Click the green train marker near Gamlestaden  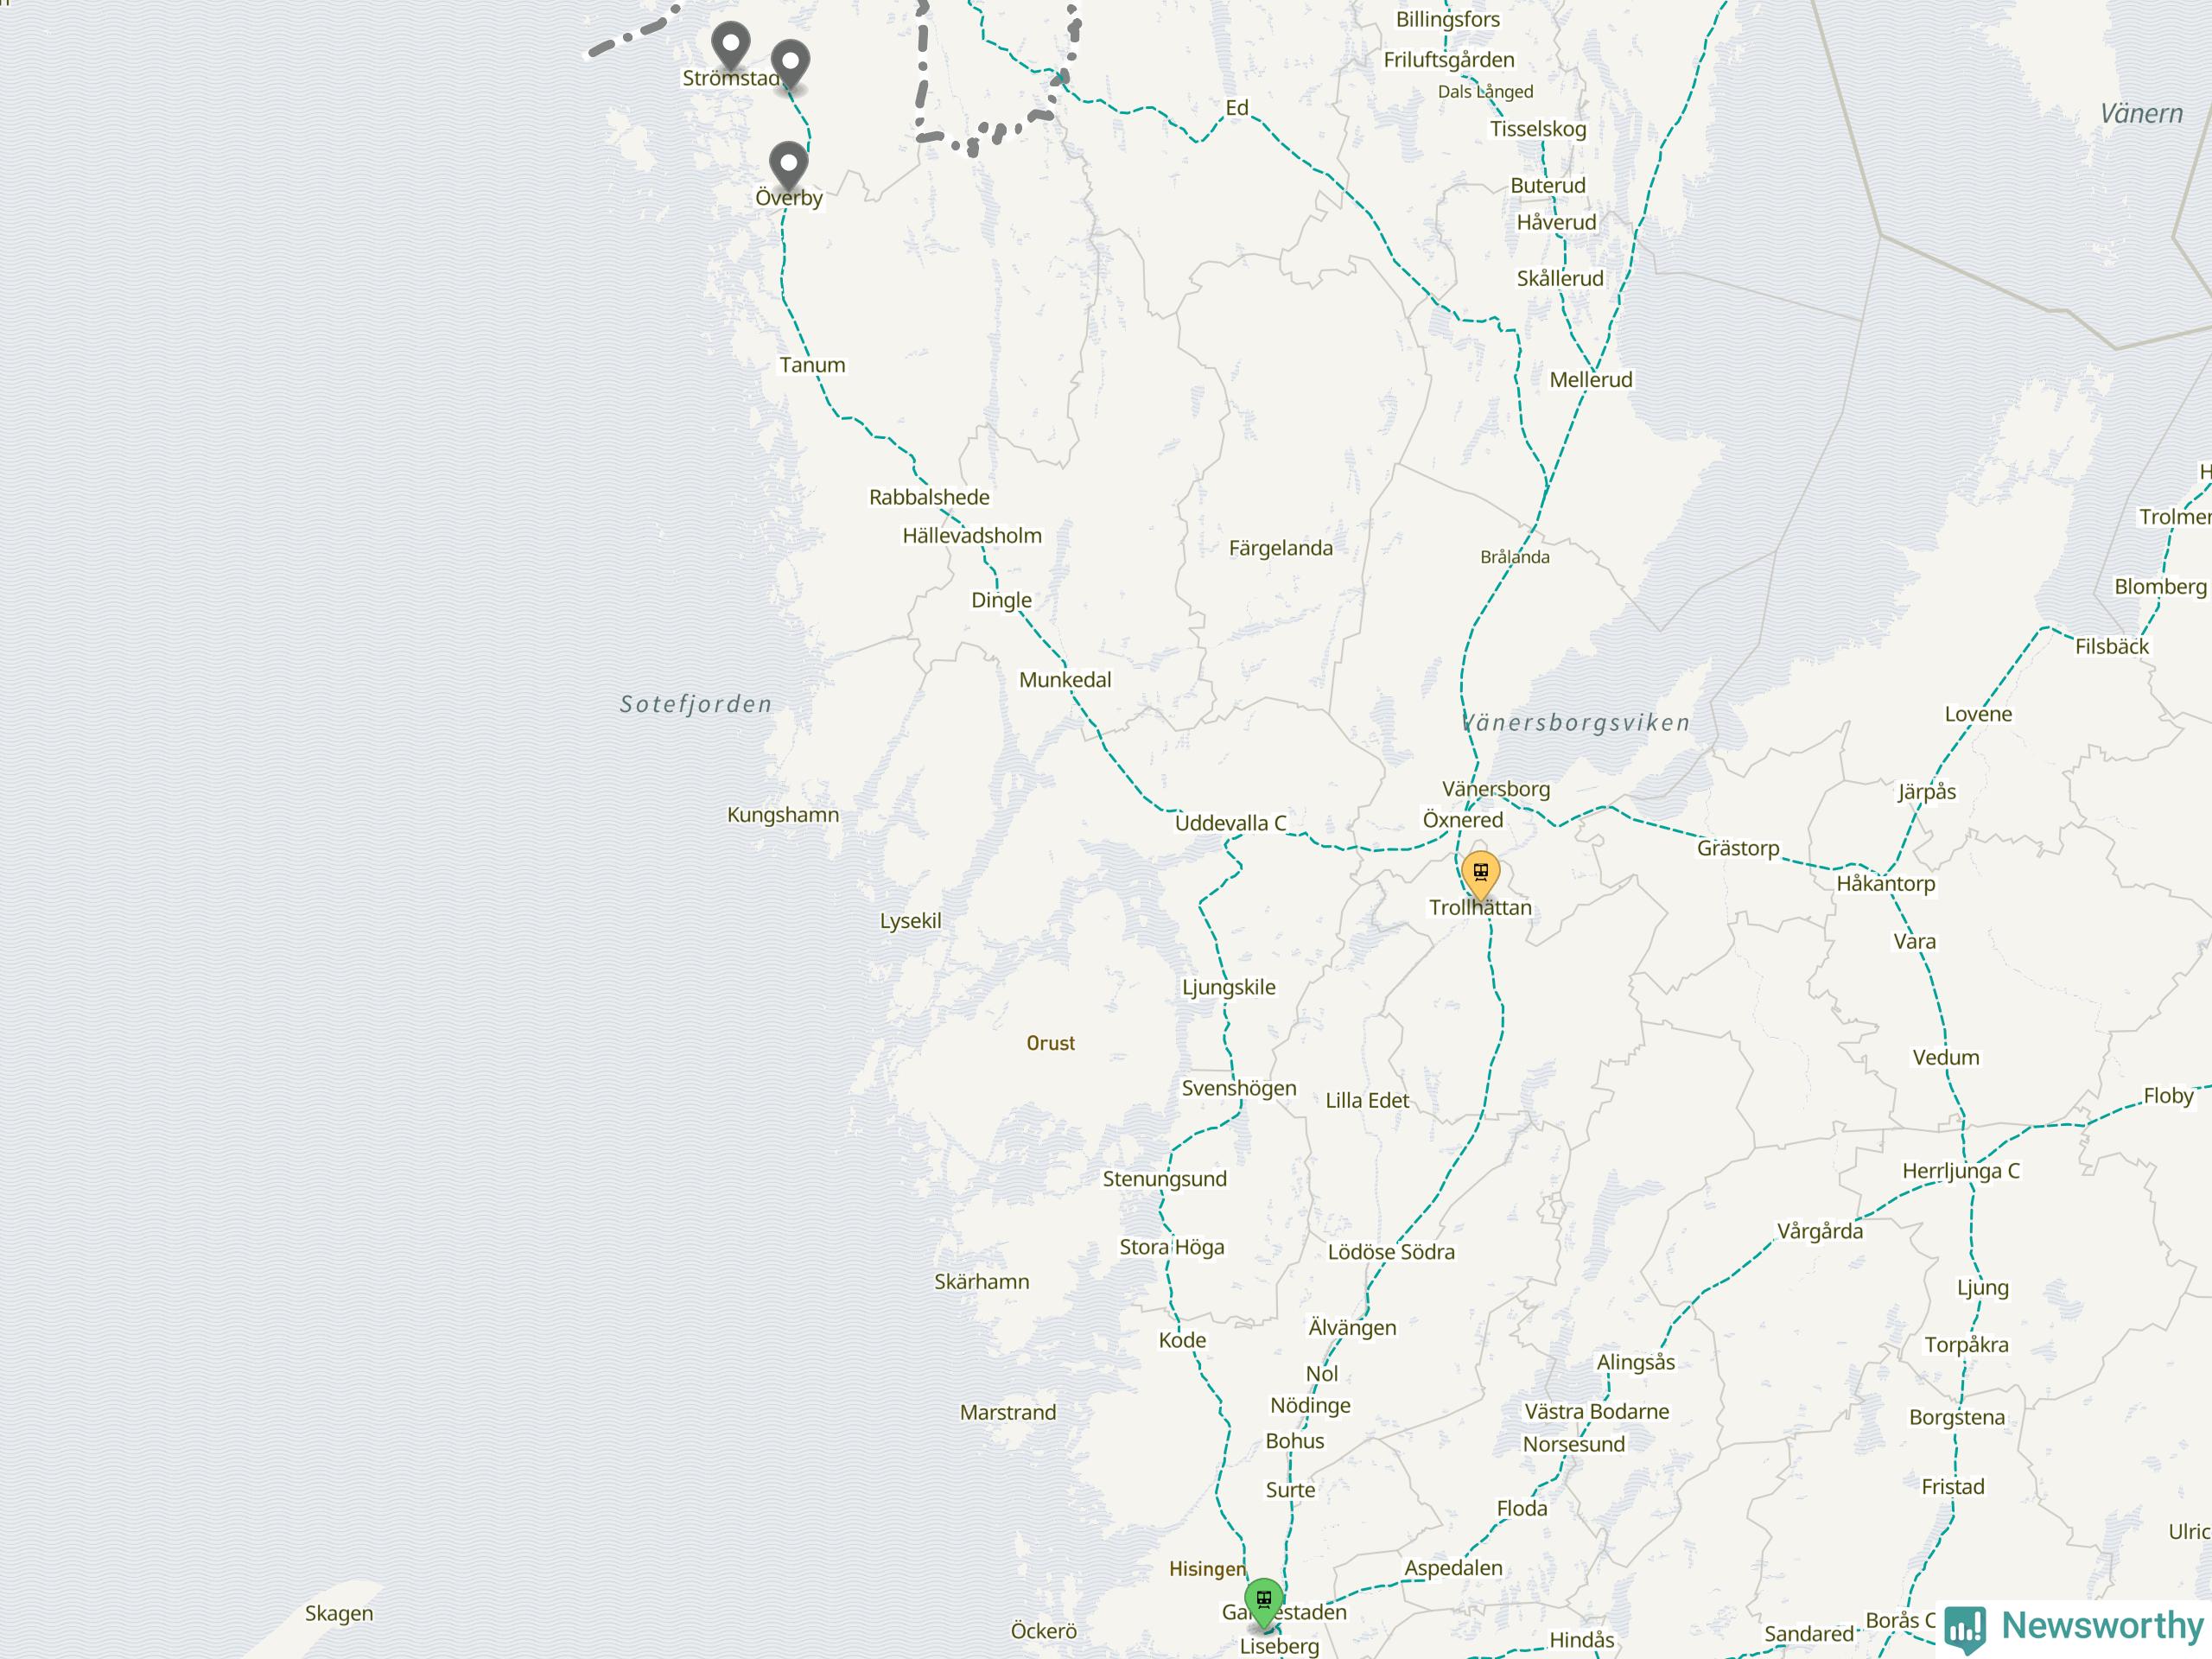click(1264, 1603)
